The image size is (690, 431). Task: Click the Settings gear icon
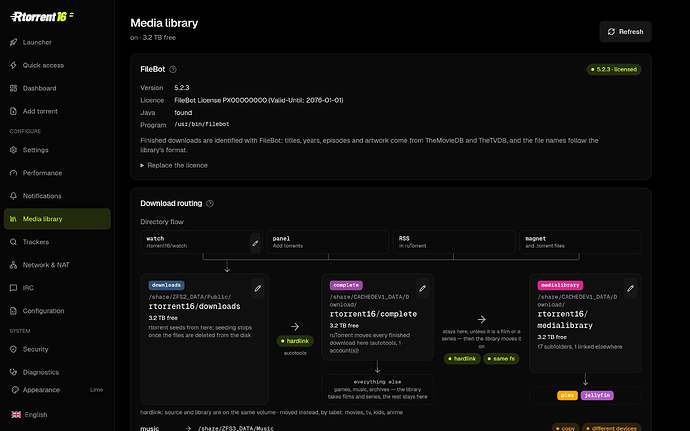click(14, 150)
